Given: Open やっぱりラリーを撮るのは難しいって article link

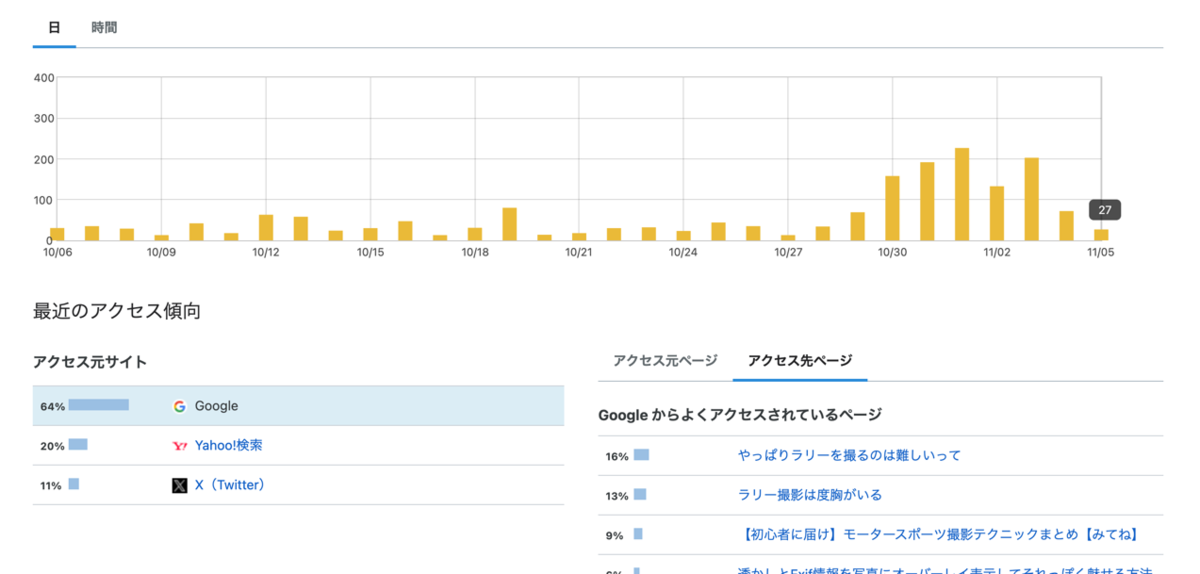Looking at the screenshot, I should [849, 455].
